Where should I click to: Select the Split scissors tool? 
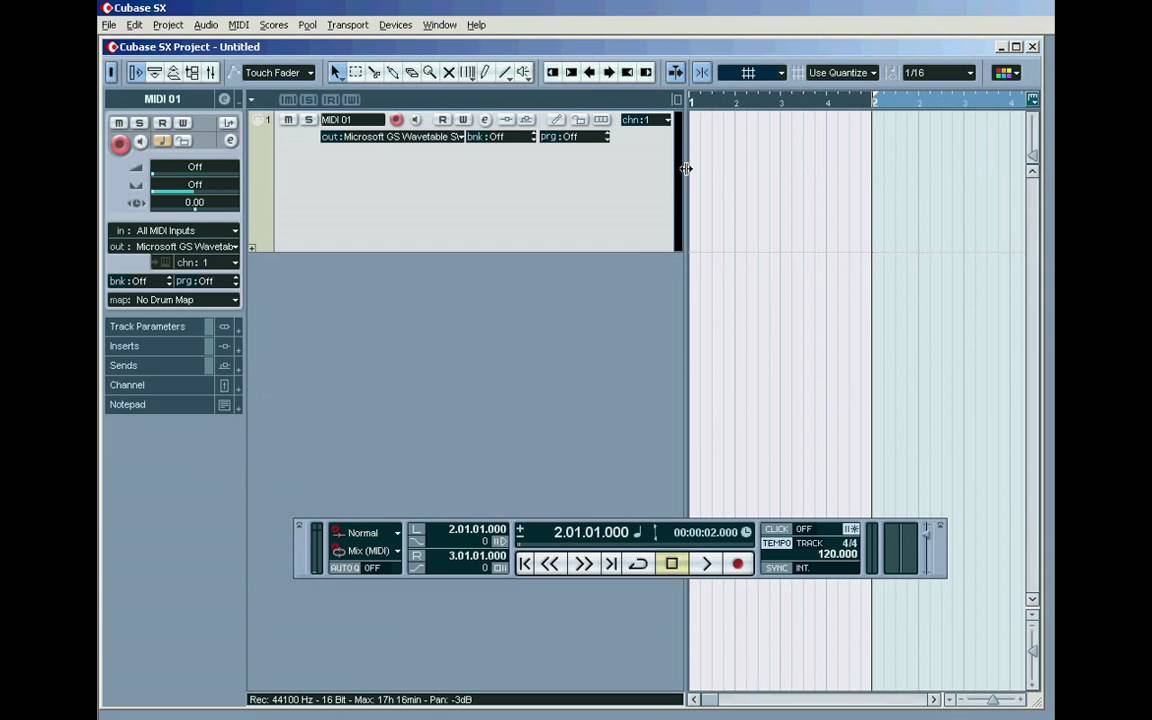click(x=374, y=73)
